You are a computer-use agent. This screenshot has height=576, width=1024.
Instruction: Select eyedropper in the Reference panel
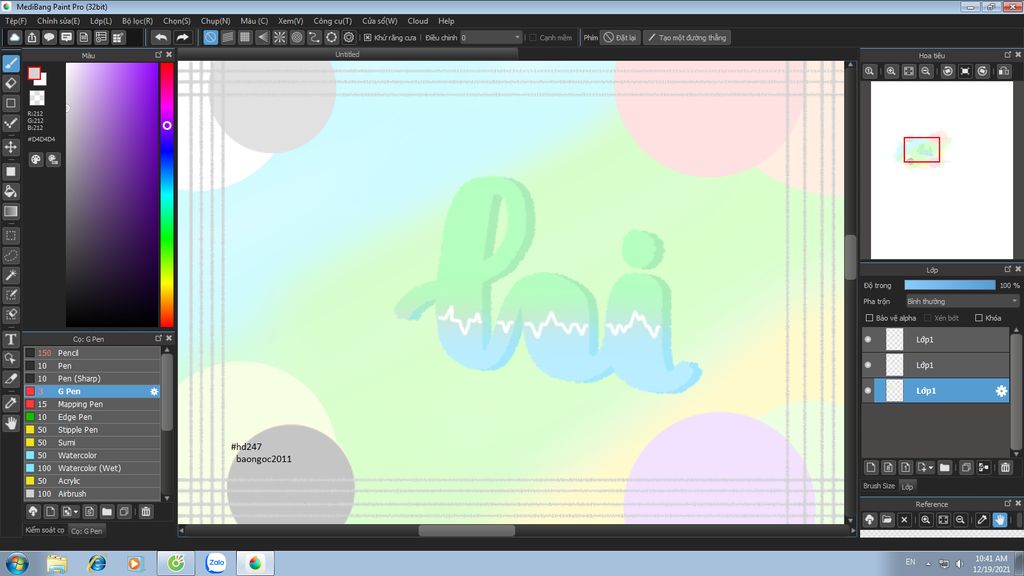[982, 520]
